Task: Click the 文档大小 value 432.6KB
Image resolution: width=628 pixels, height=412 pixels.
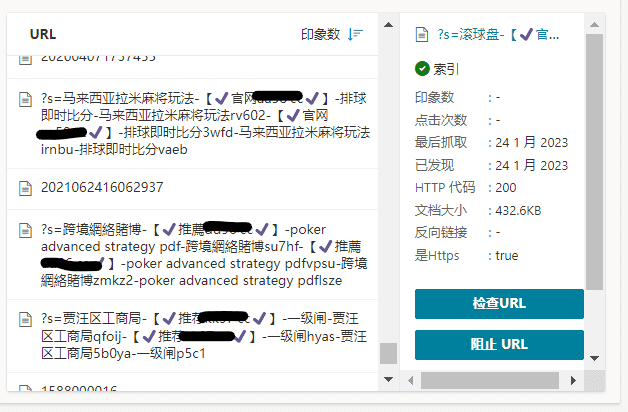Action: coord(518,211)
